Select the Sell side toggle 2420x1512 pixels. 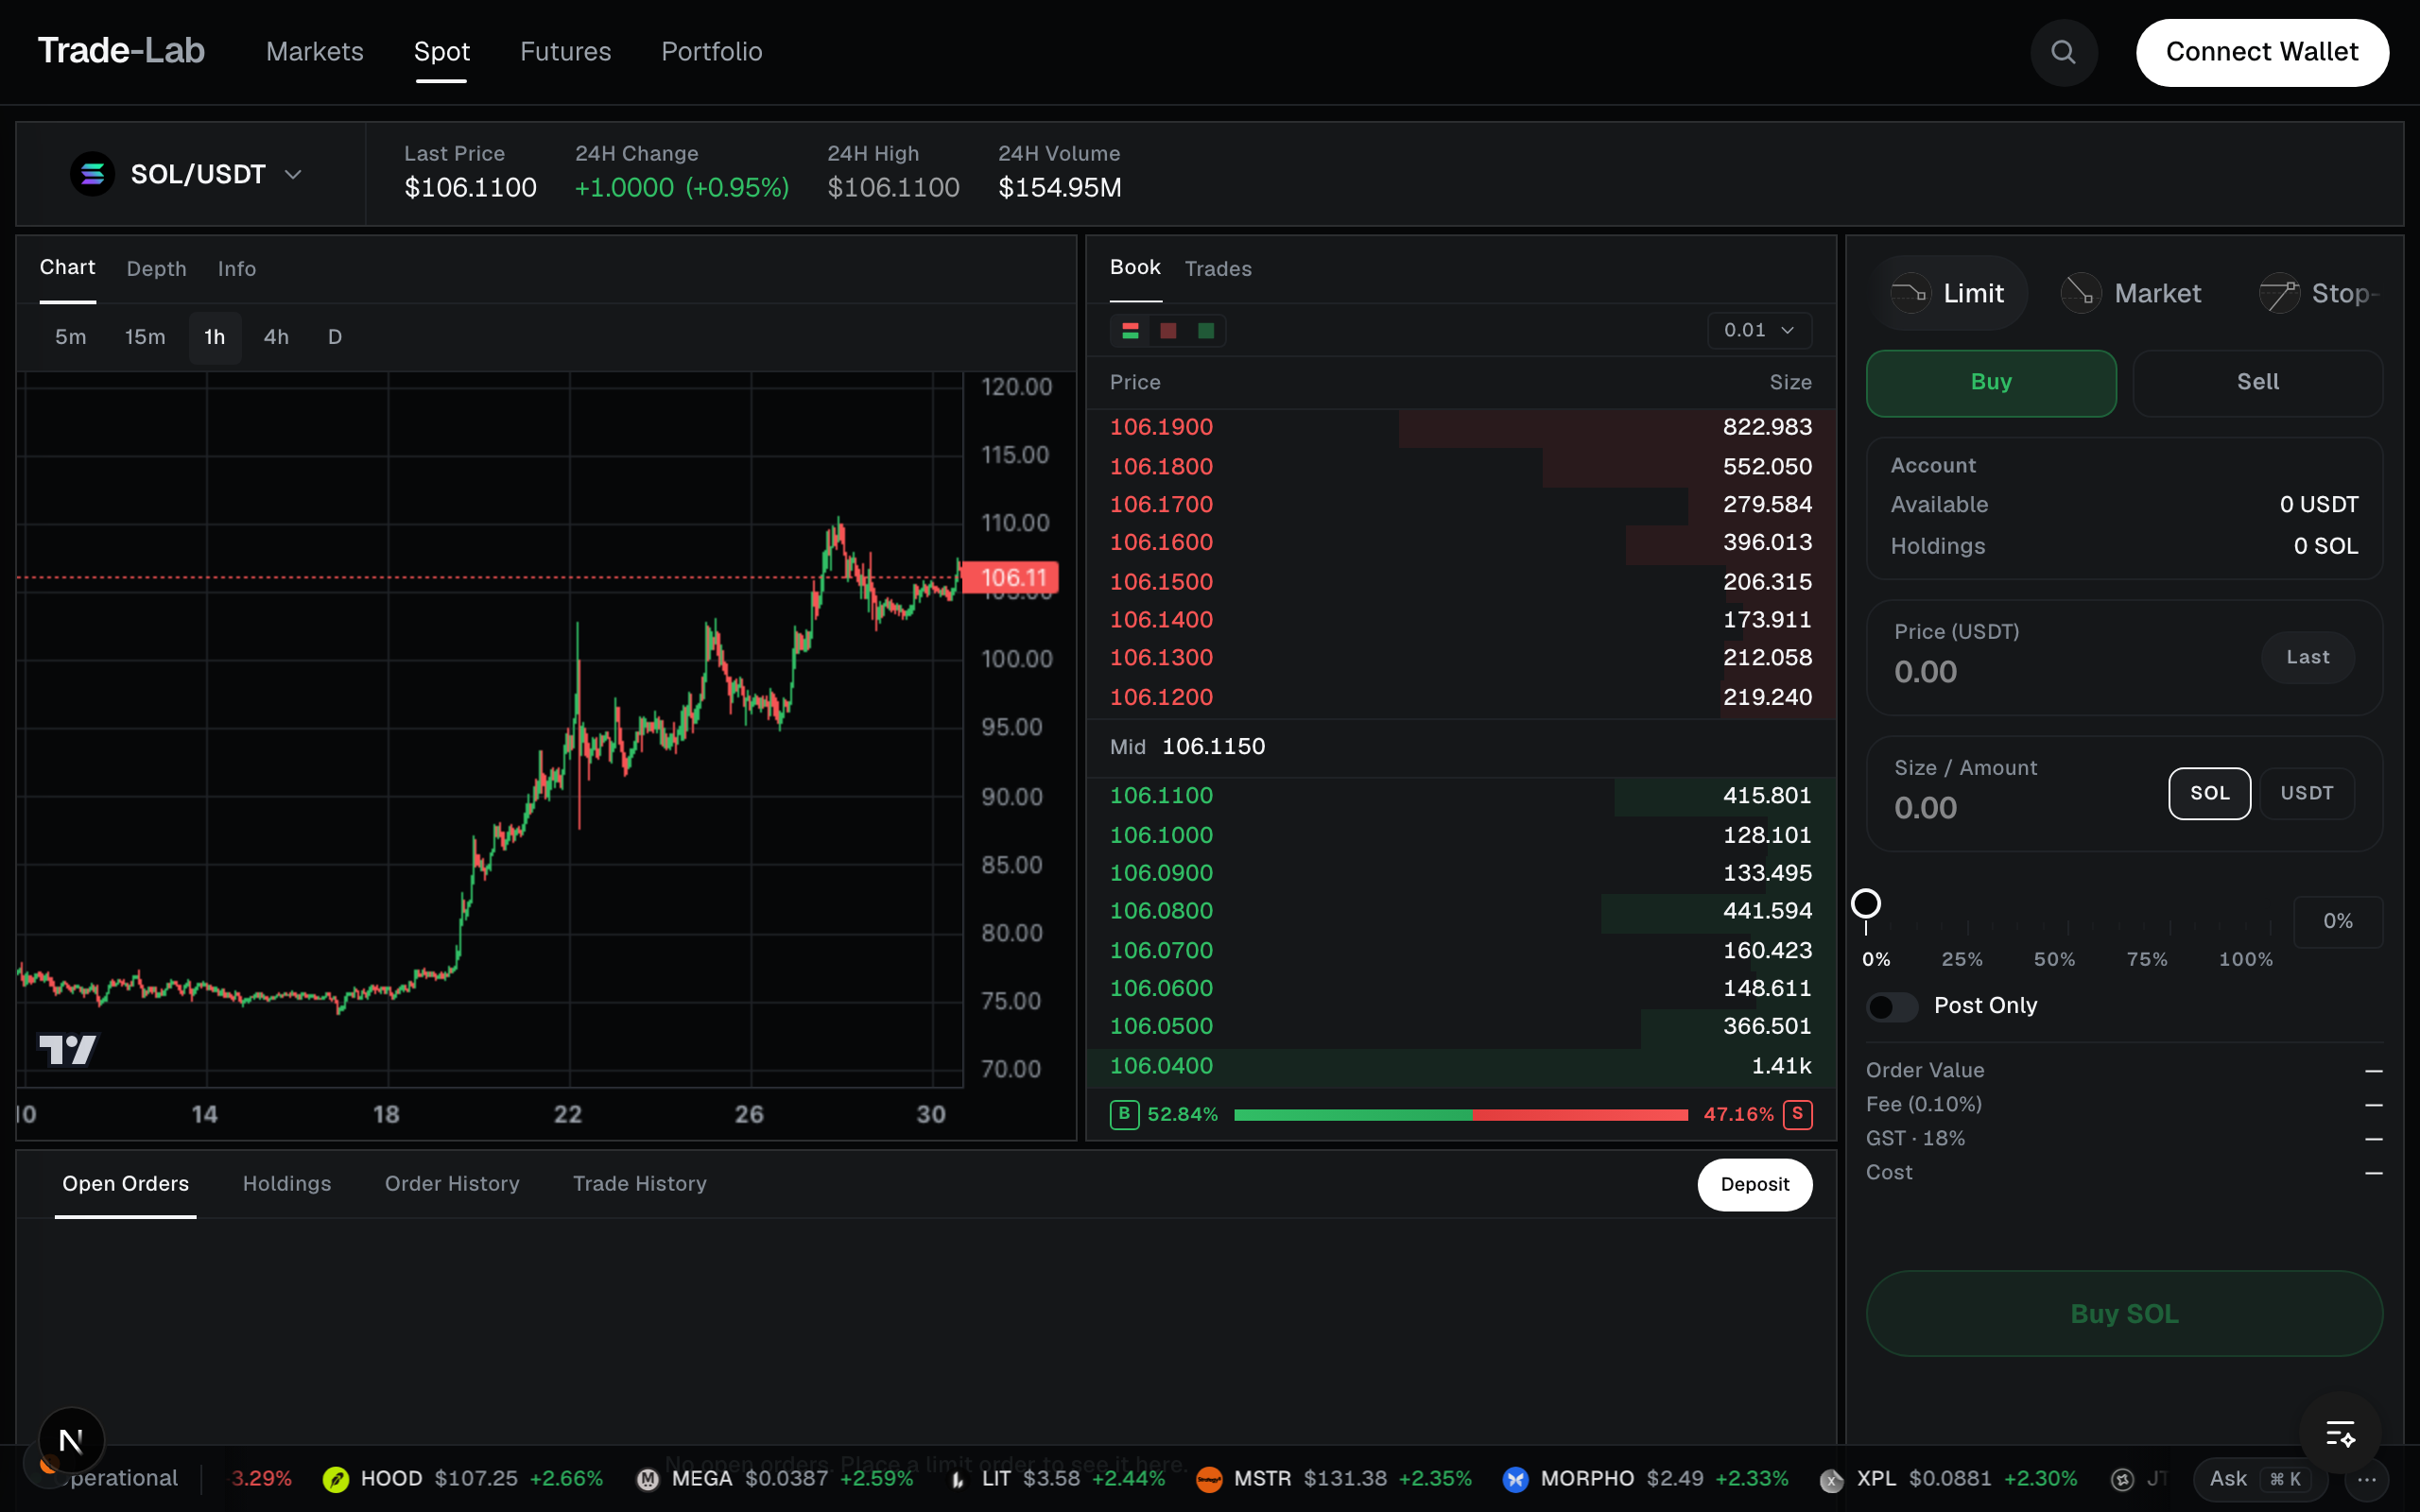(x=2257, y=382)
